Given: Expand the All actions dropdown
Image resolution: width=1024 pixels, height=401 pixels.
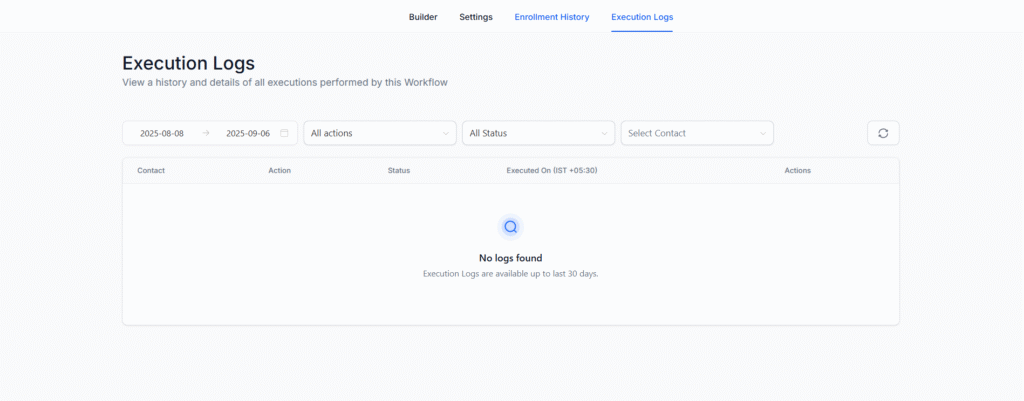Looking at the screenshot, I should 380,133.
